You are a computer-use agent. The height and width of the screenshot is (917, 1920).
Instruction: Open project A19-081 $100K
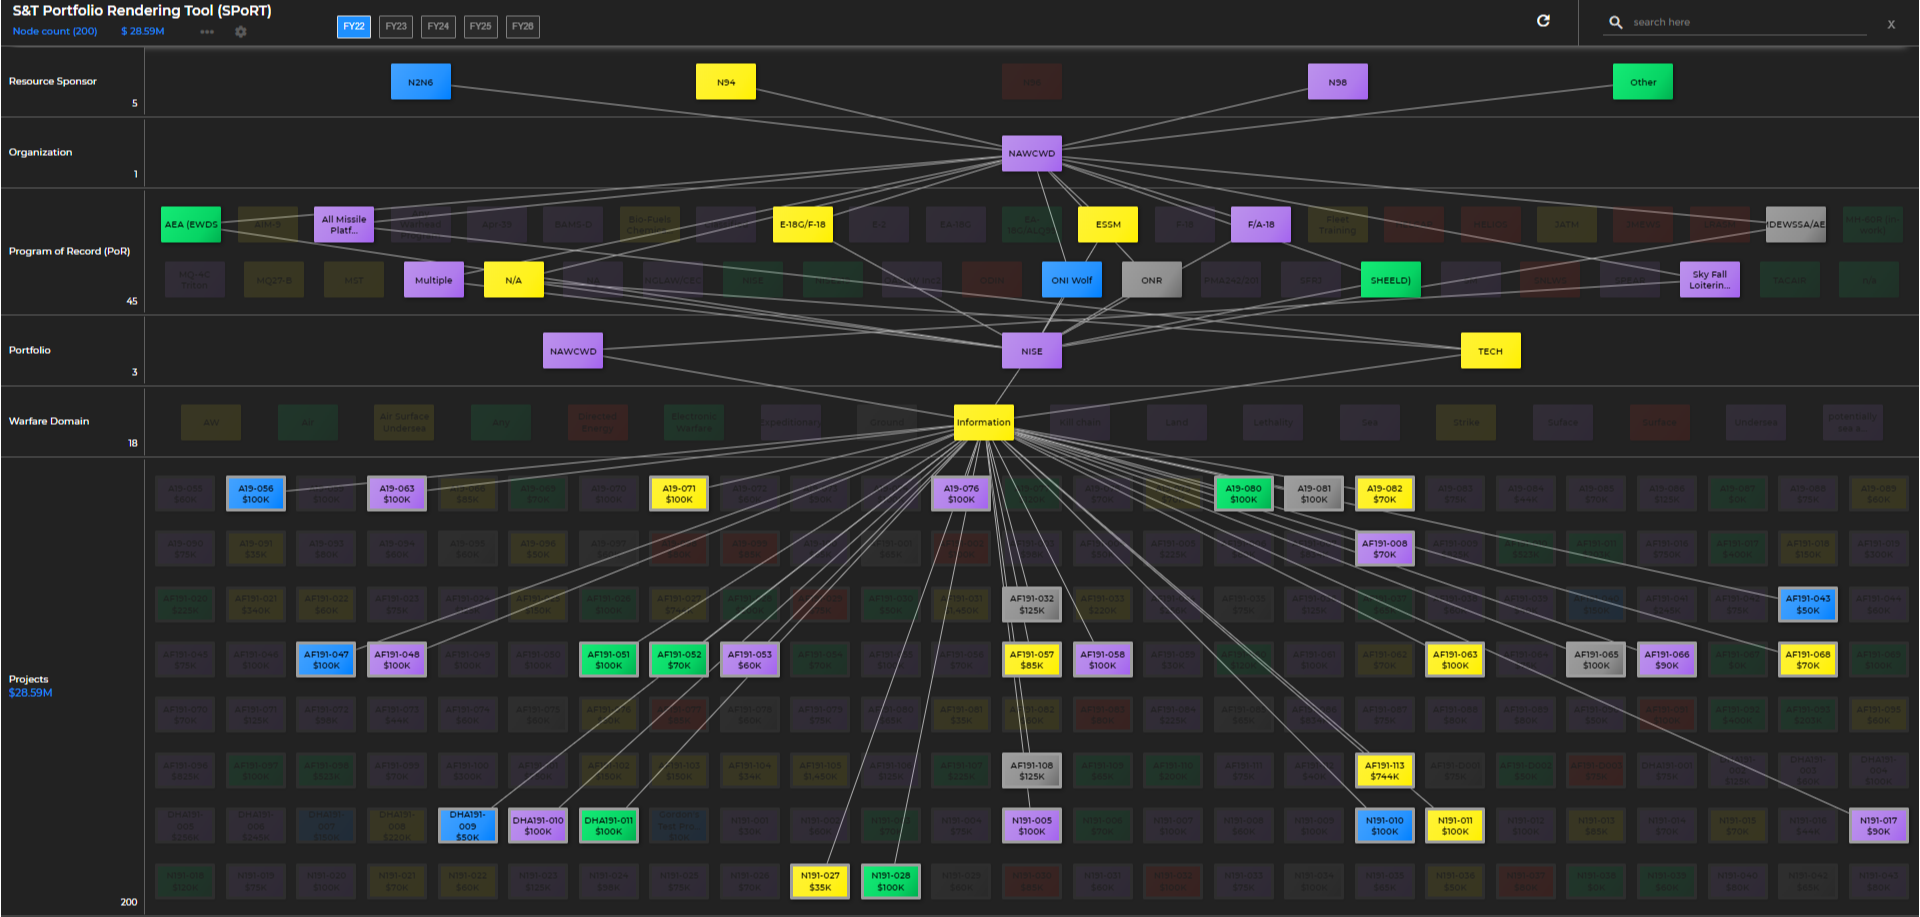[1314, 494]
